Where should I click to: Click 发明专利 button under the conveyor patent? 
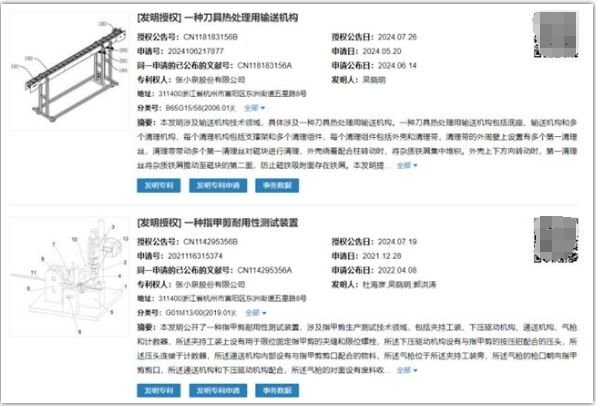click(159, 186)
